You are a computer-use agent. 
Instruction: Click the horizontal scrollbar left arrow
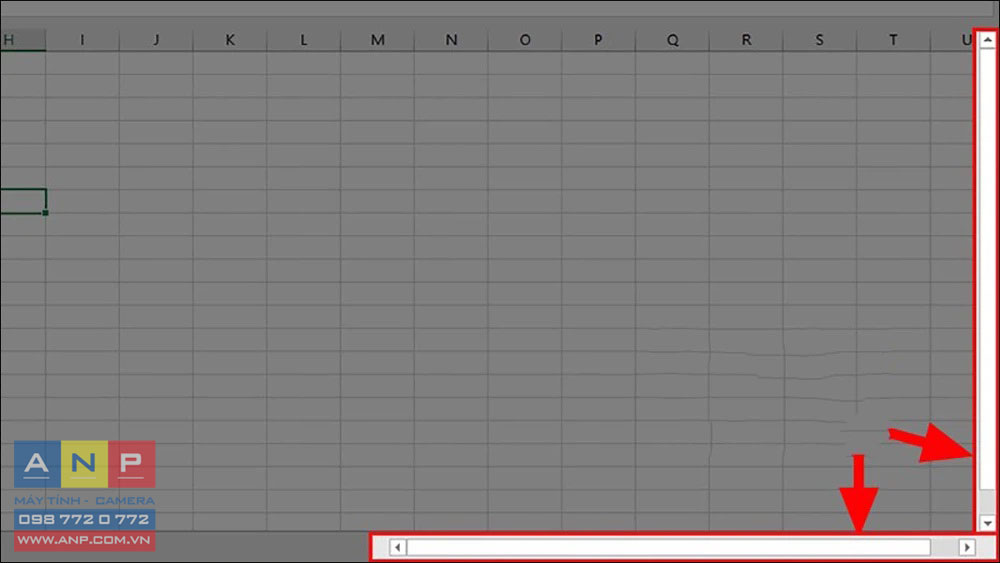397,547
